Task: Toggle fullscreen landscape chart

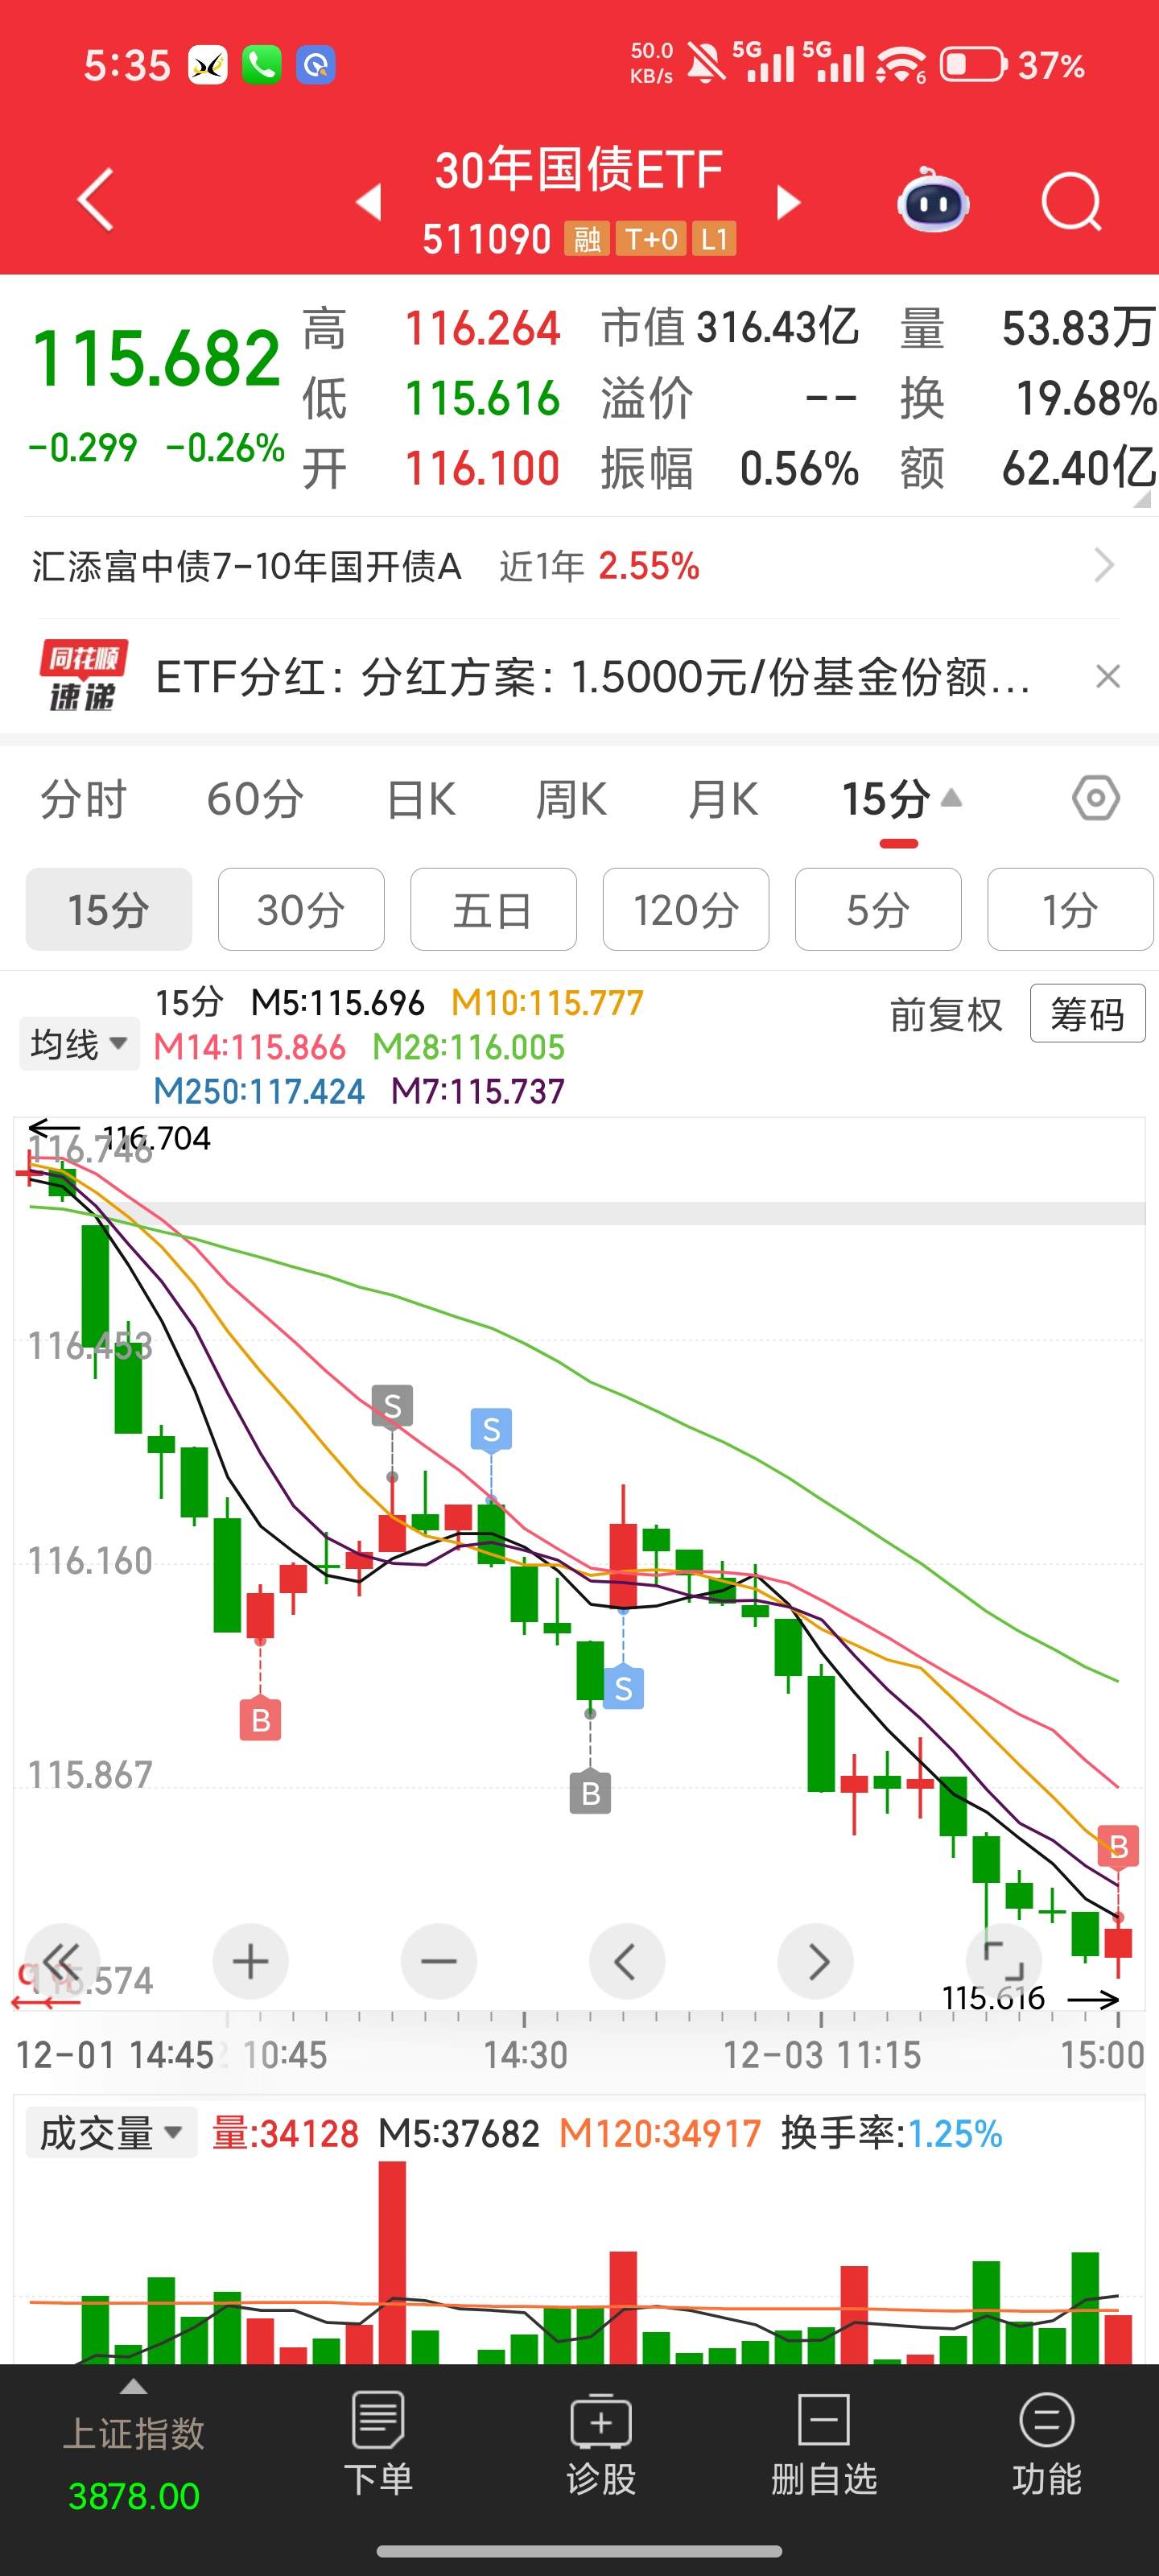Action: point(1003,1960)
